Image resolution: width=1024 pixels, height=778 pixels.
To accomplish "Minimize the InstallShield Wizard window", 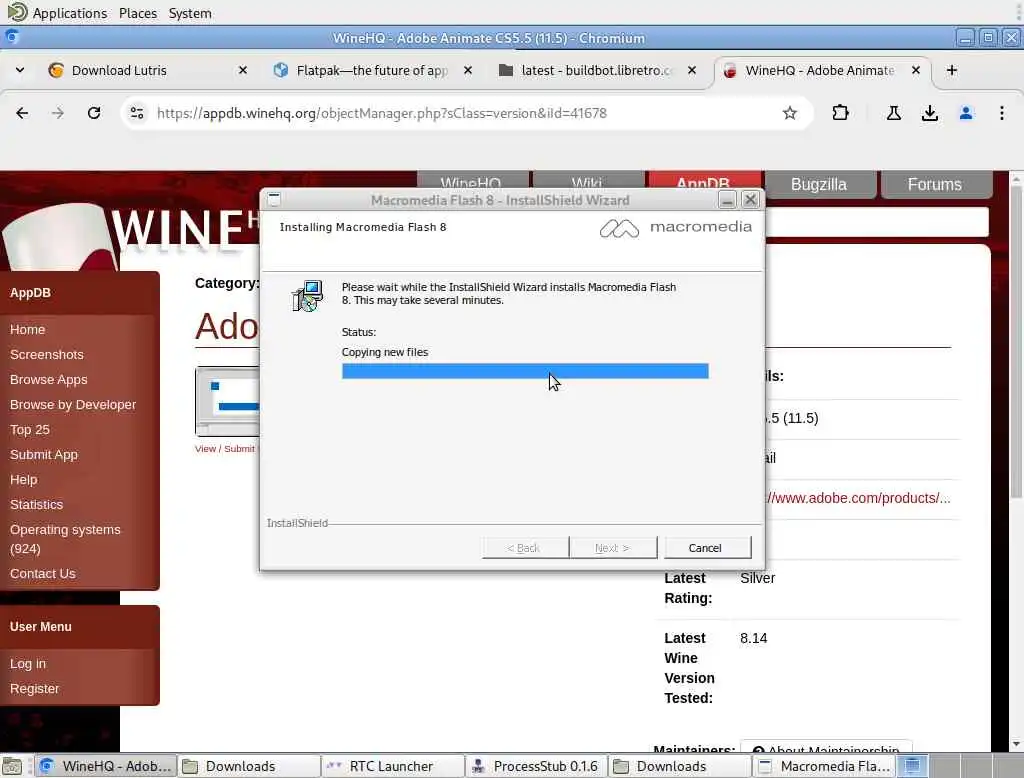I will tap(727, 199).
